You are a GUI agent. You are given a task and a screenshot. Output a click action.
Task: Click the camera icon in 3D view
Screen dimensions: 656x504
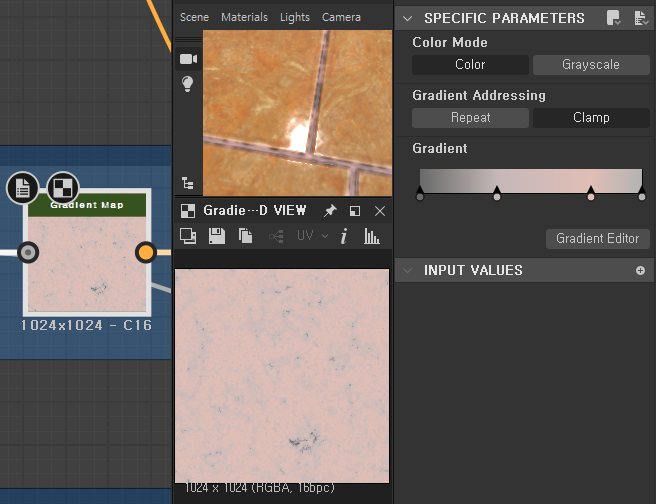tap(188, 59)
